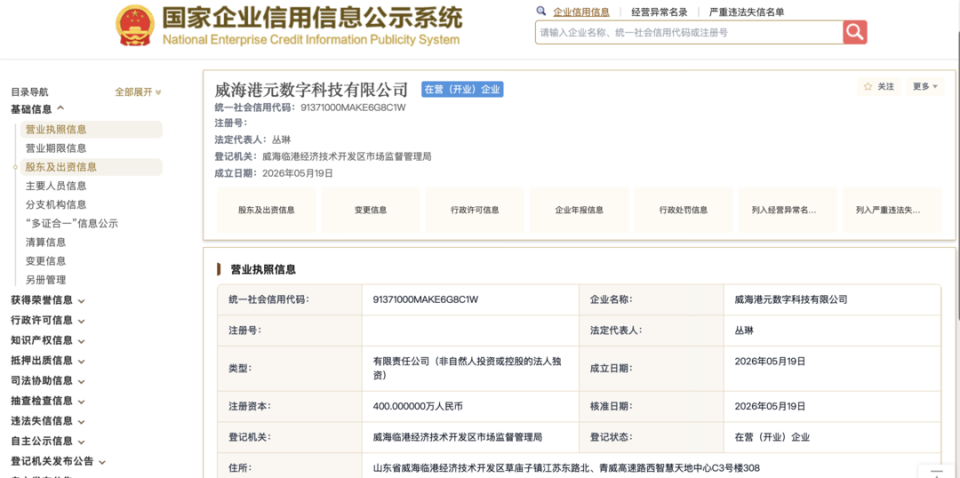
Task: Click the 行政许可信息 card button
Action: 475,210
